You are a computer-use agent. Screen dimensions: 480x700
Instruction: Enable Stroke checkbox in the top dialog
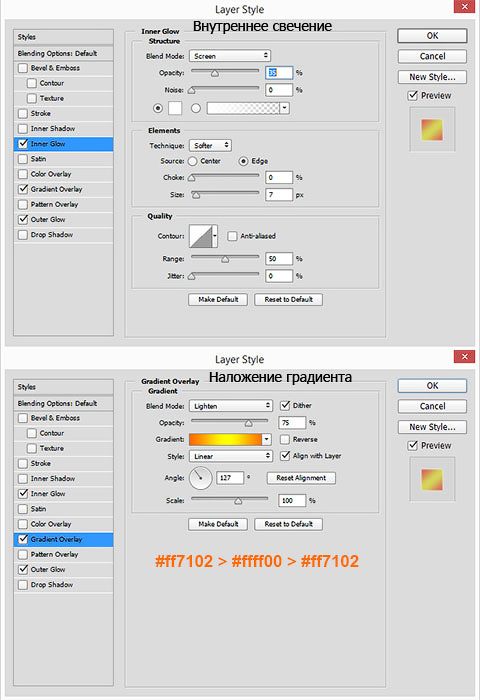coord(23,113)
